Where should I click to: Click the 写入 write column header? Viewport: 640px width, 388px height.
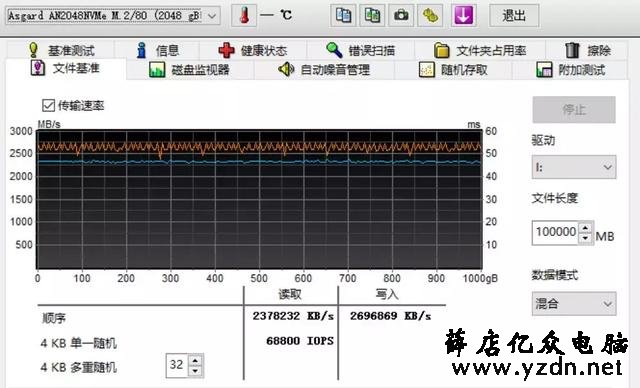387,294
